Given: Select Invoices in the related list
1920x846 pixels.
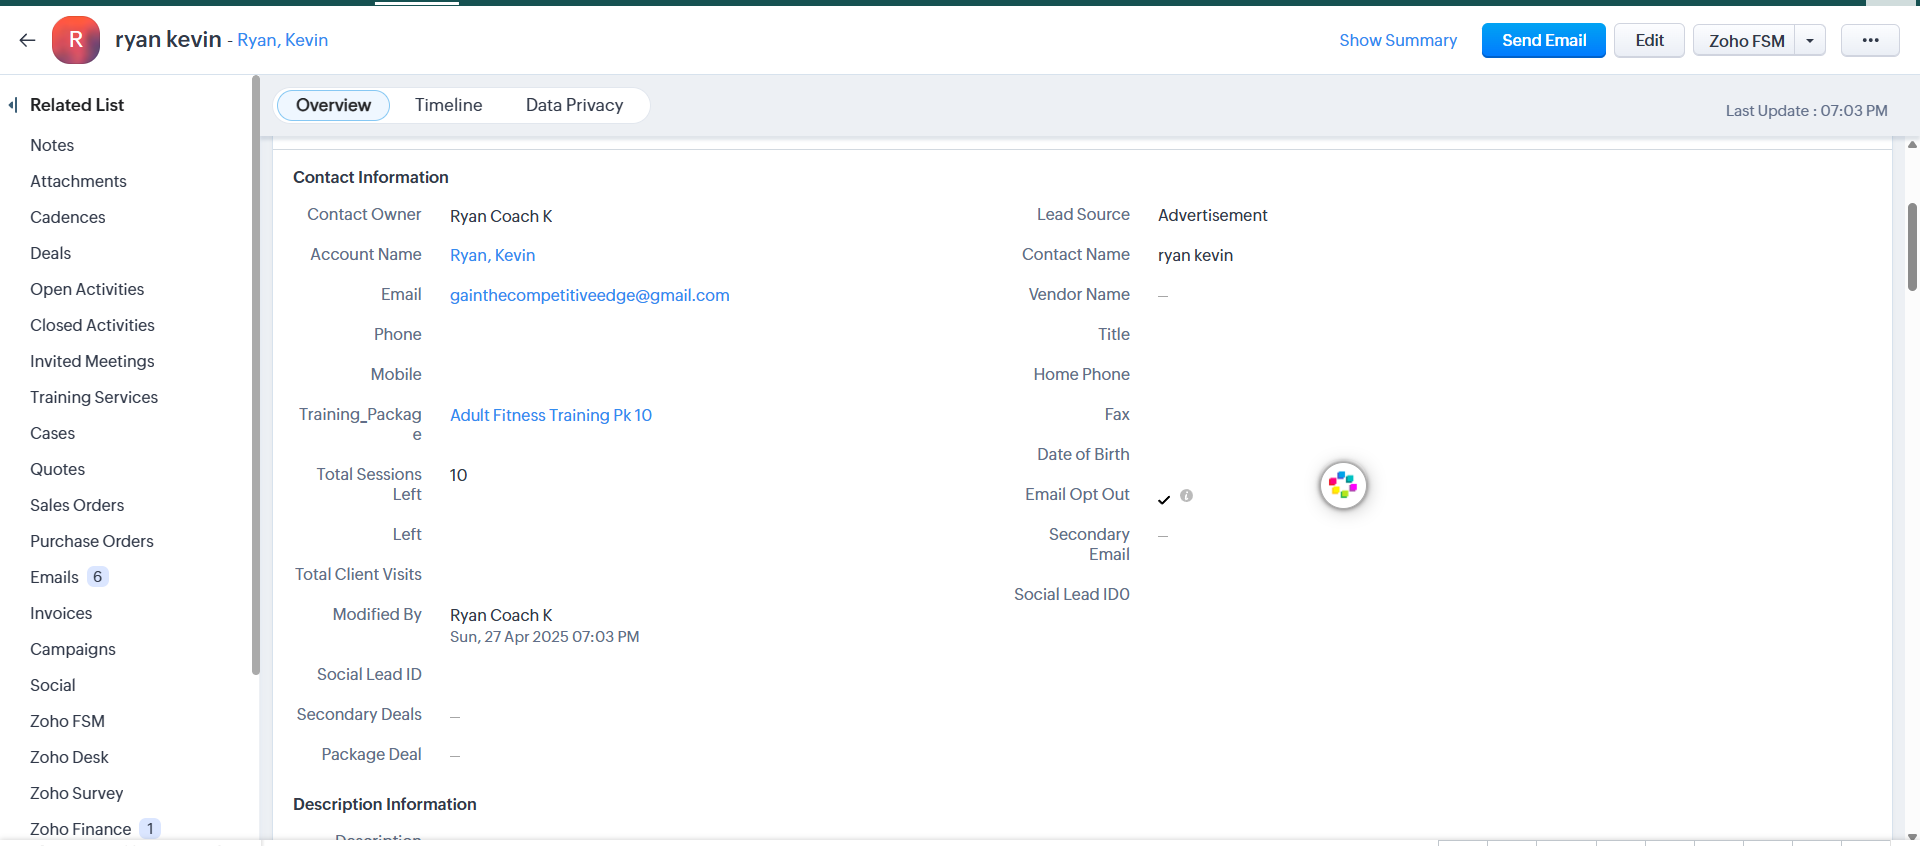Looking at the screenshot, I should tap(61, 613).
